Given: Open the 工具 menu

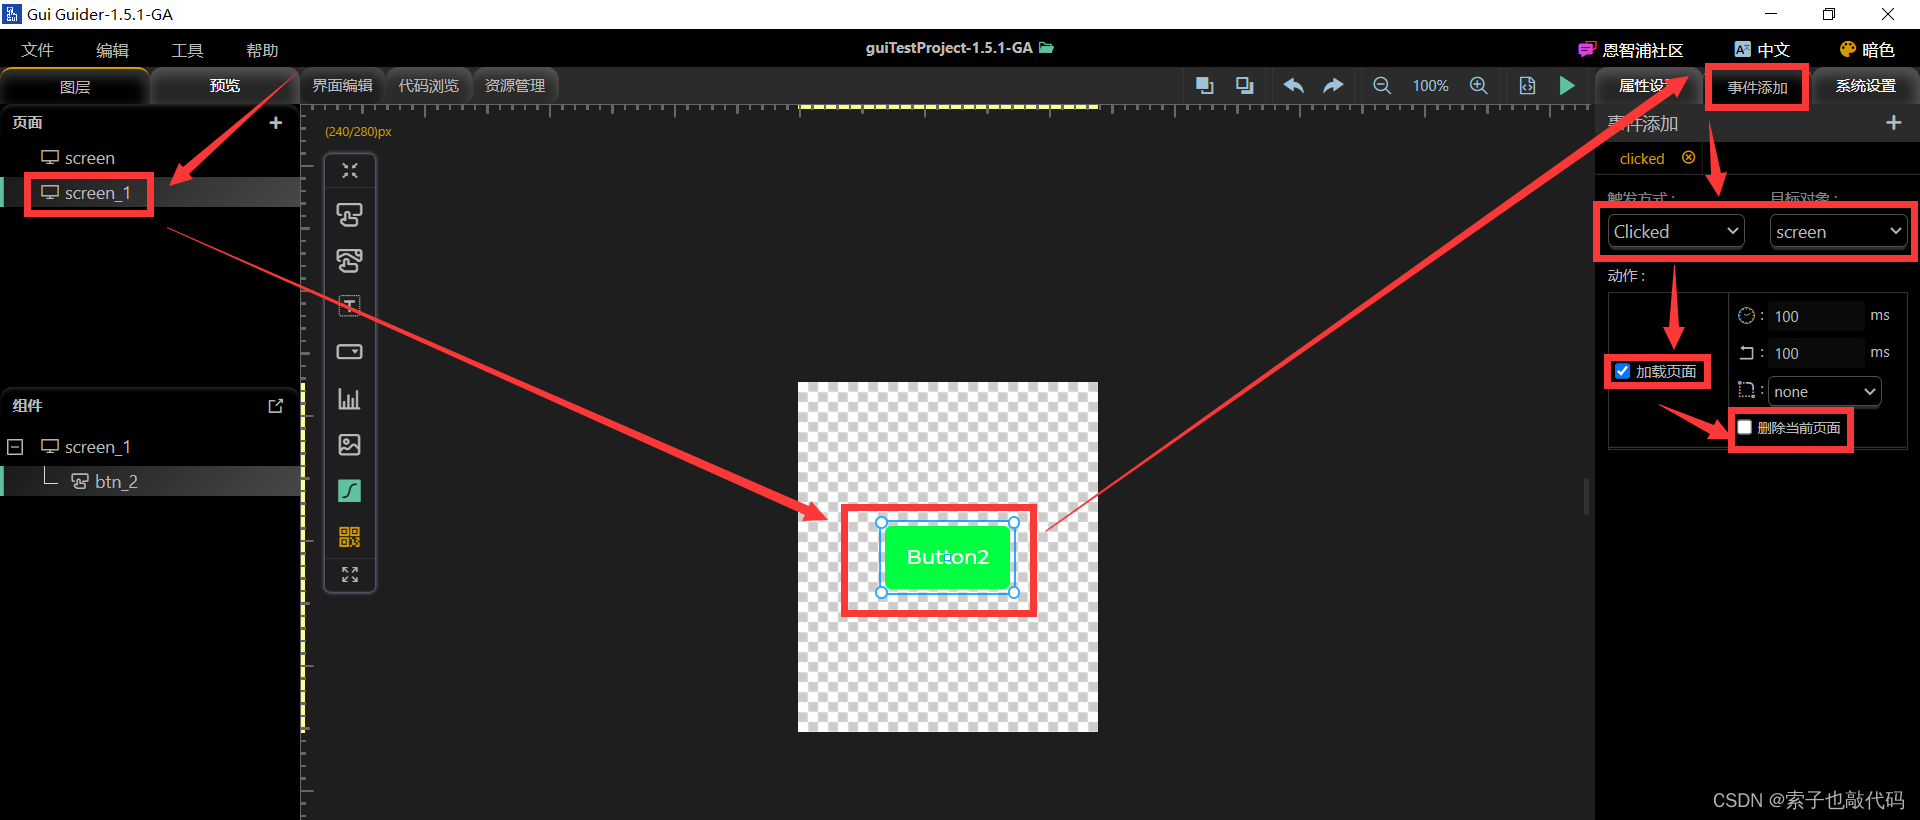Looking at the screenshot, I should point(187,50).
